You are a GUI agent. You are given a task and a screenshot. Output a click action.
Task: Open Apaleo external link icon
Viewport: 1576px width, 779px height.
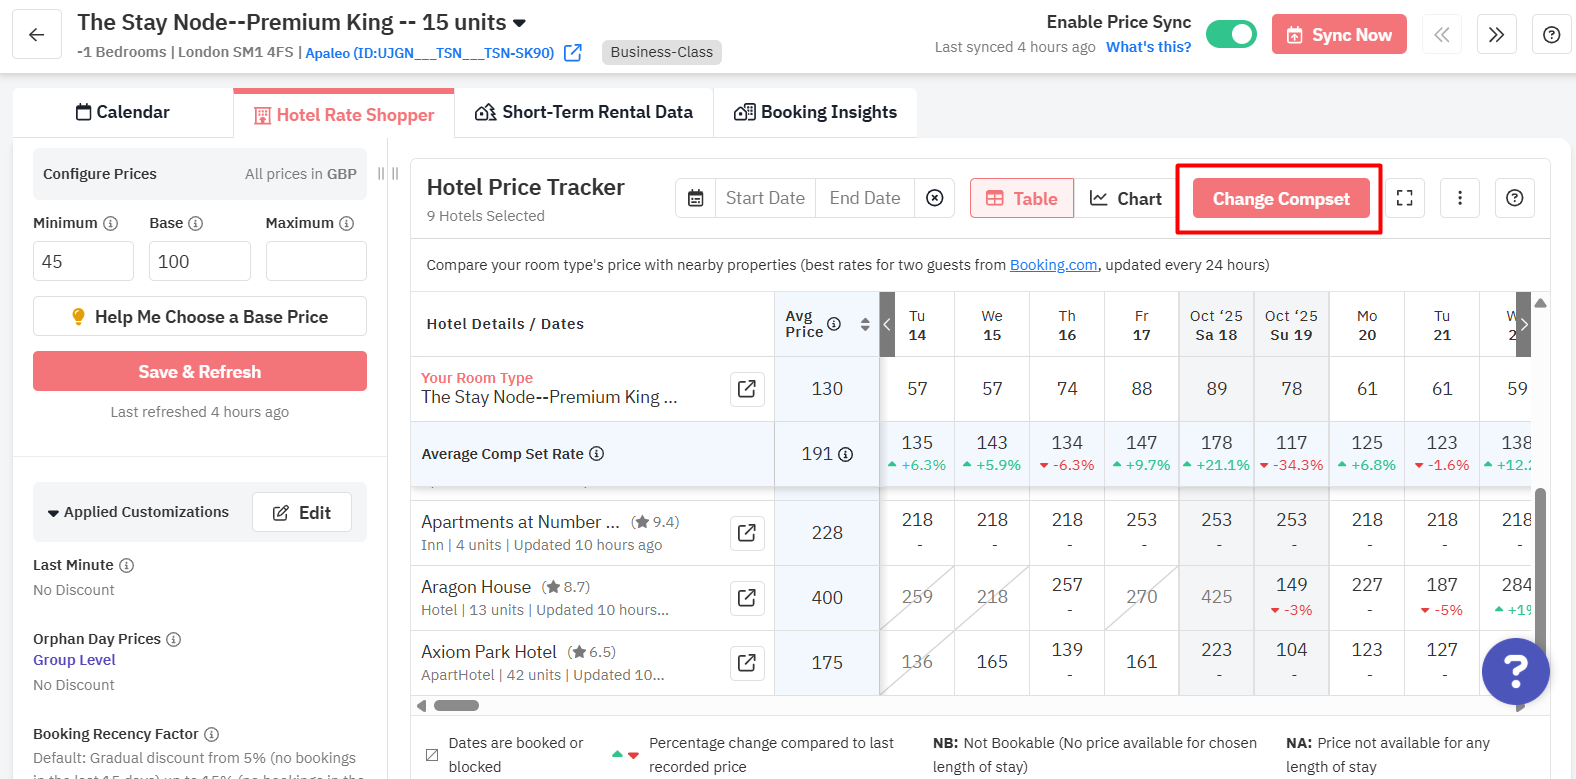[x=573, y=53]
